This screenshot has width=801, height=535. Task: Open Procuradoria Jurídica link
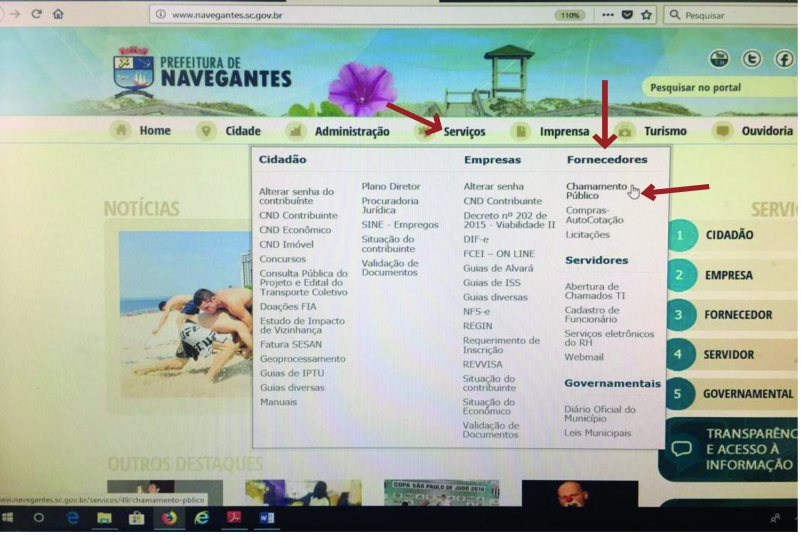(x=390, y=205)
